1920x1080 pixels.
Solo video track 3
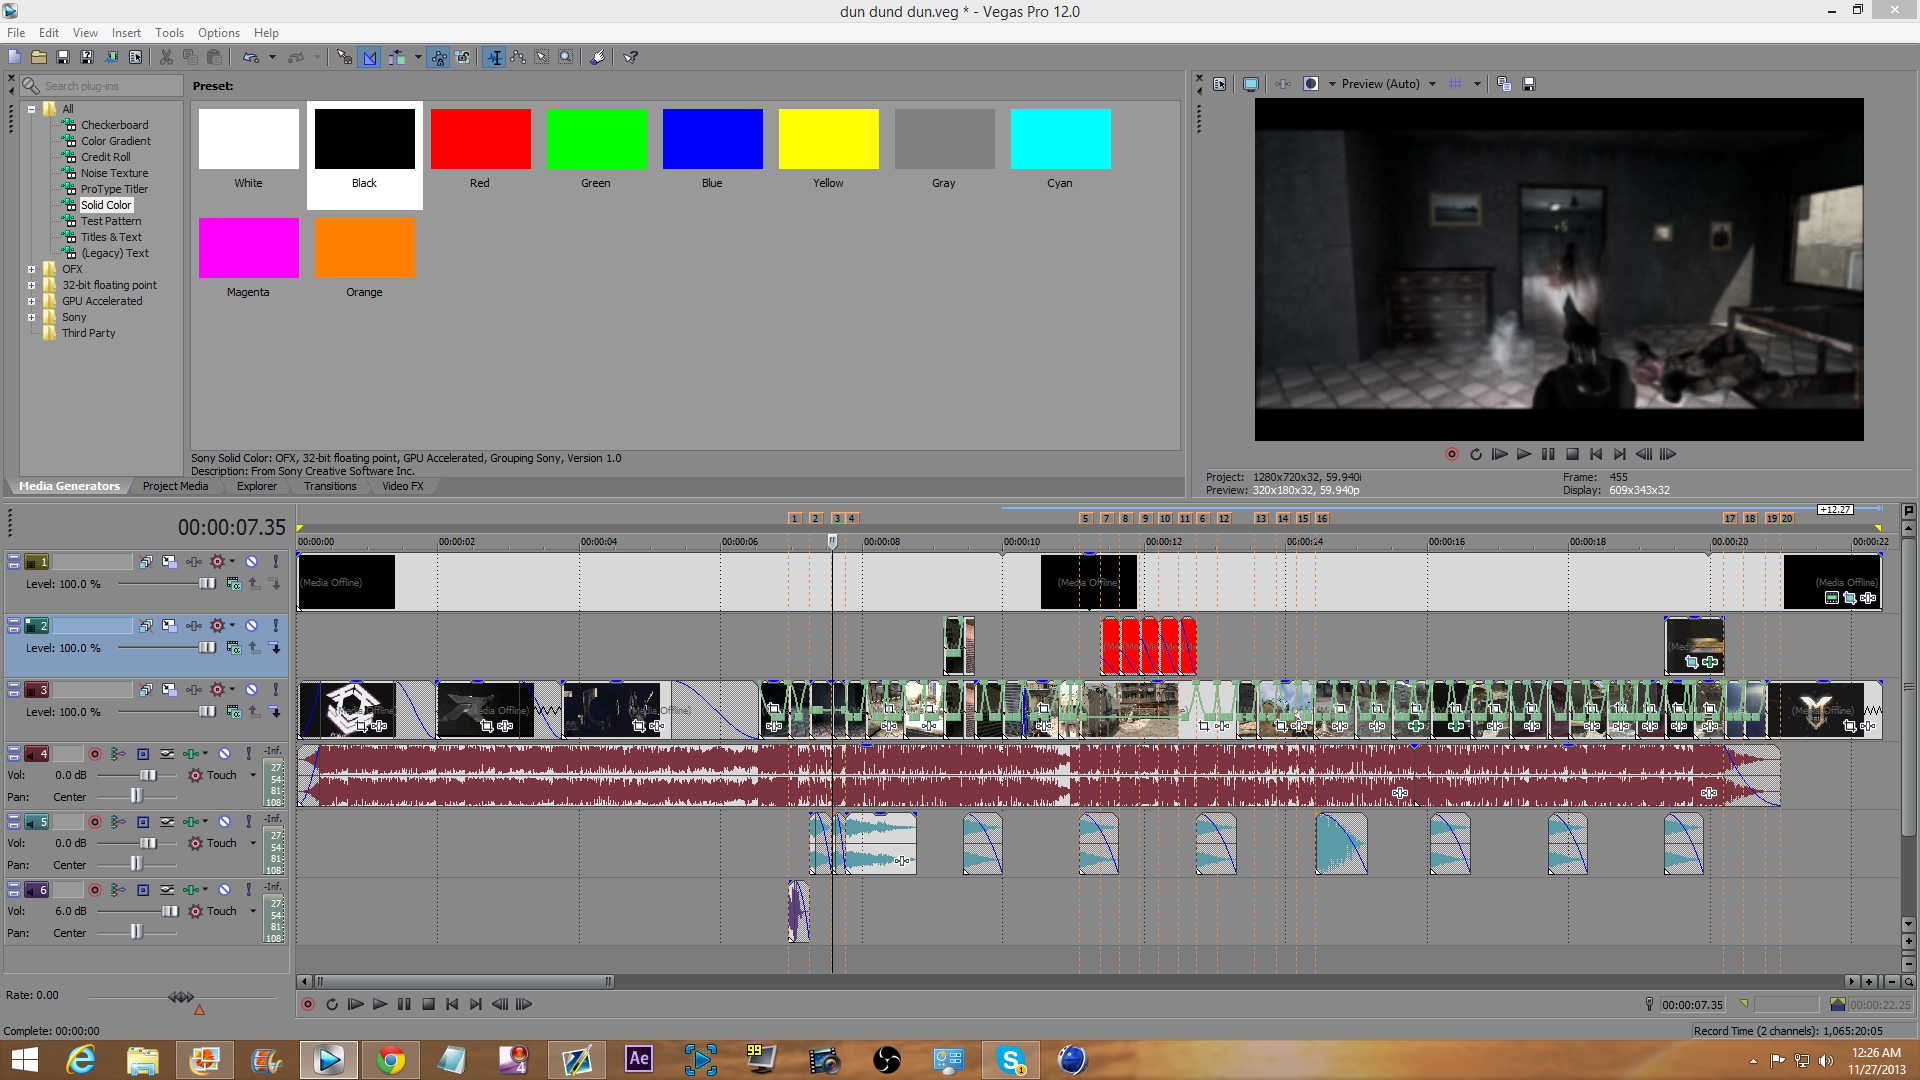click(276, 690)
